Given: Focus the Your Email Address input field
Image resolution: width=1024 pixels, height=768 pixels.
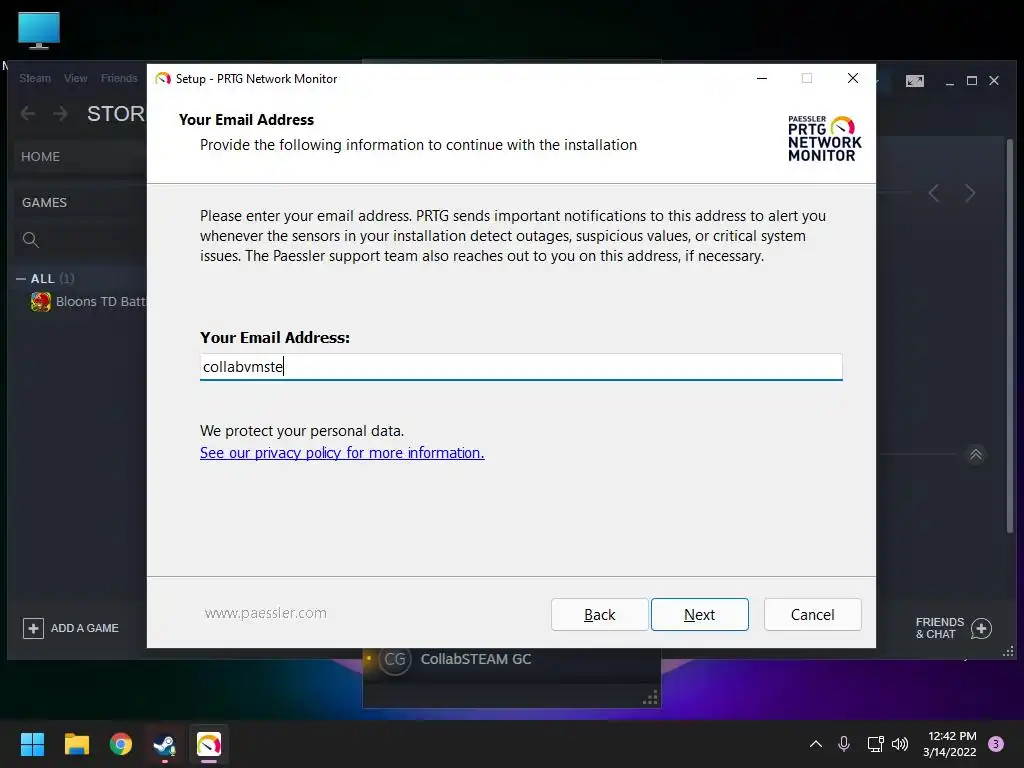Looking at the screenshot, I should [521, 366].
